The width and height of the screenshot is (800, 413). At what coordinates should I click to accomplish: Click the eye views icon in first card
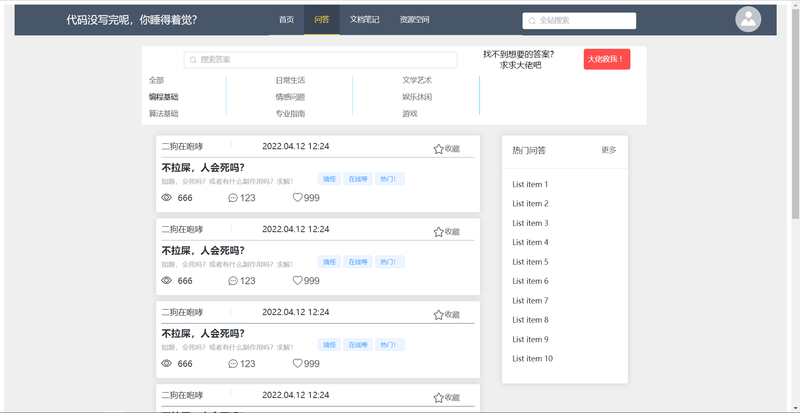166,198
